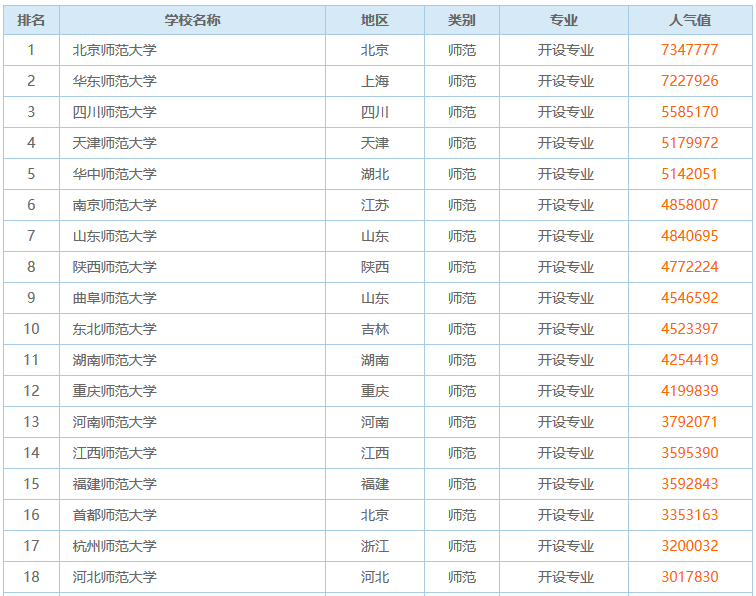Open 开设专业 in the 河北师范大学 row

(x=566, y=577)
